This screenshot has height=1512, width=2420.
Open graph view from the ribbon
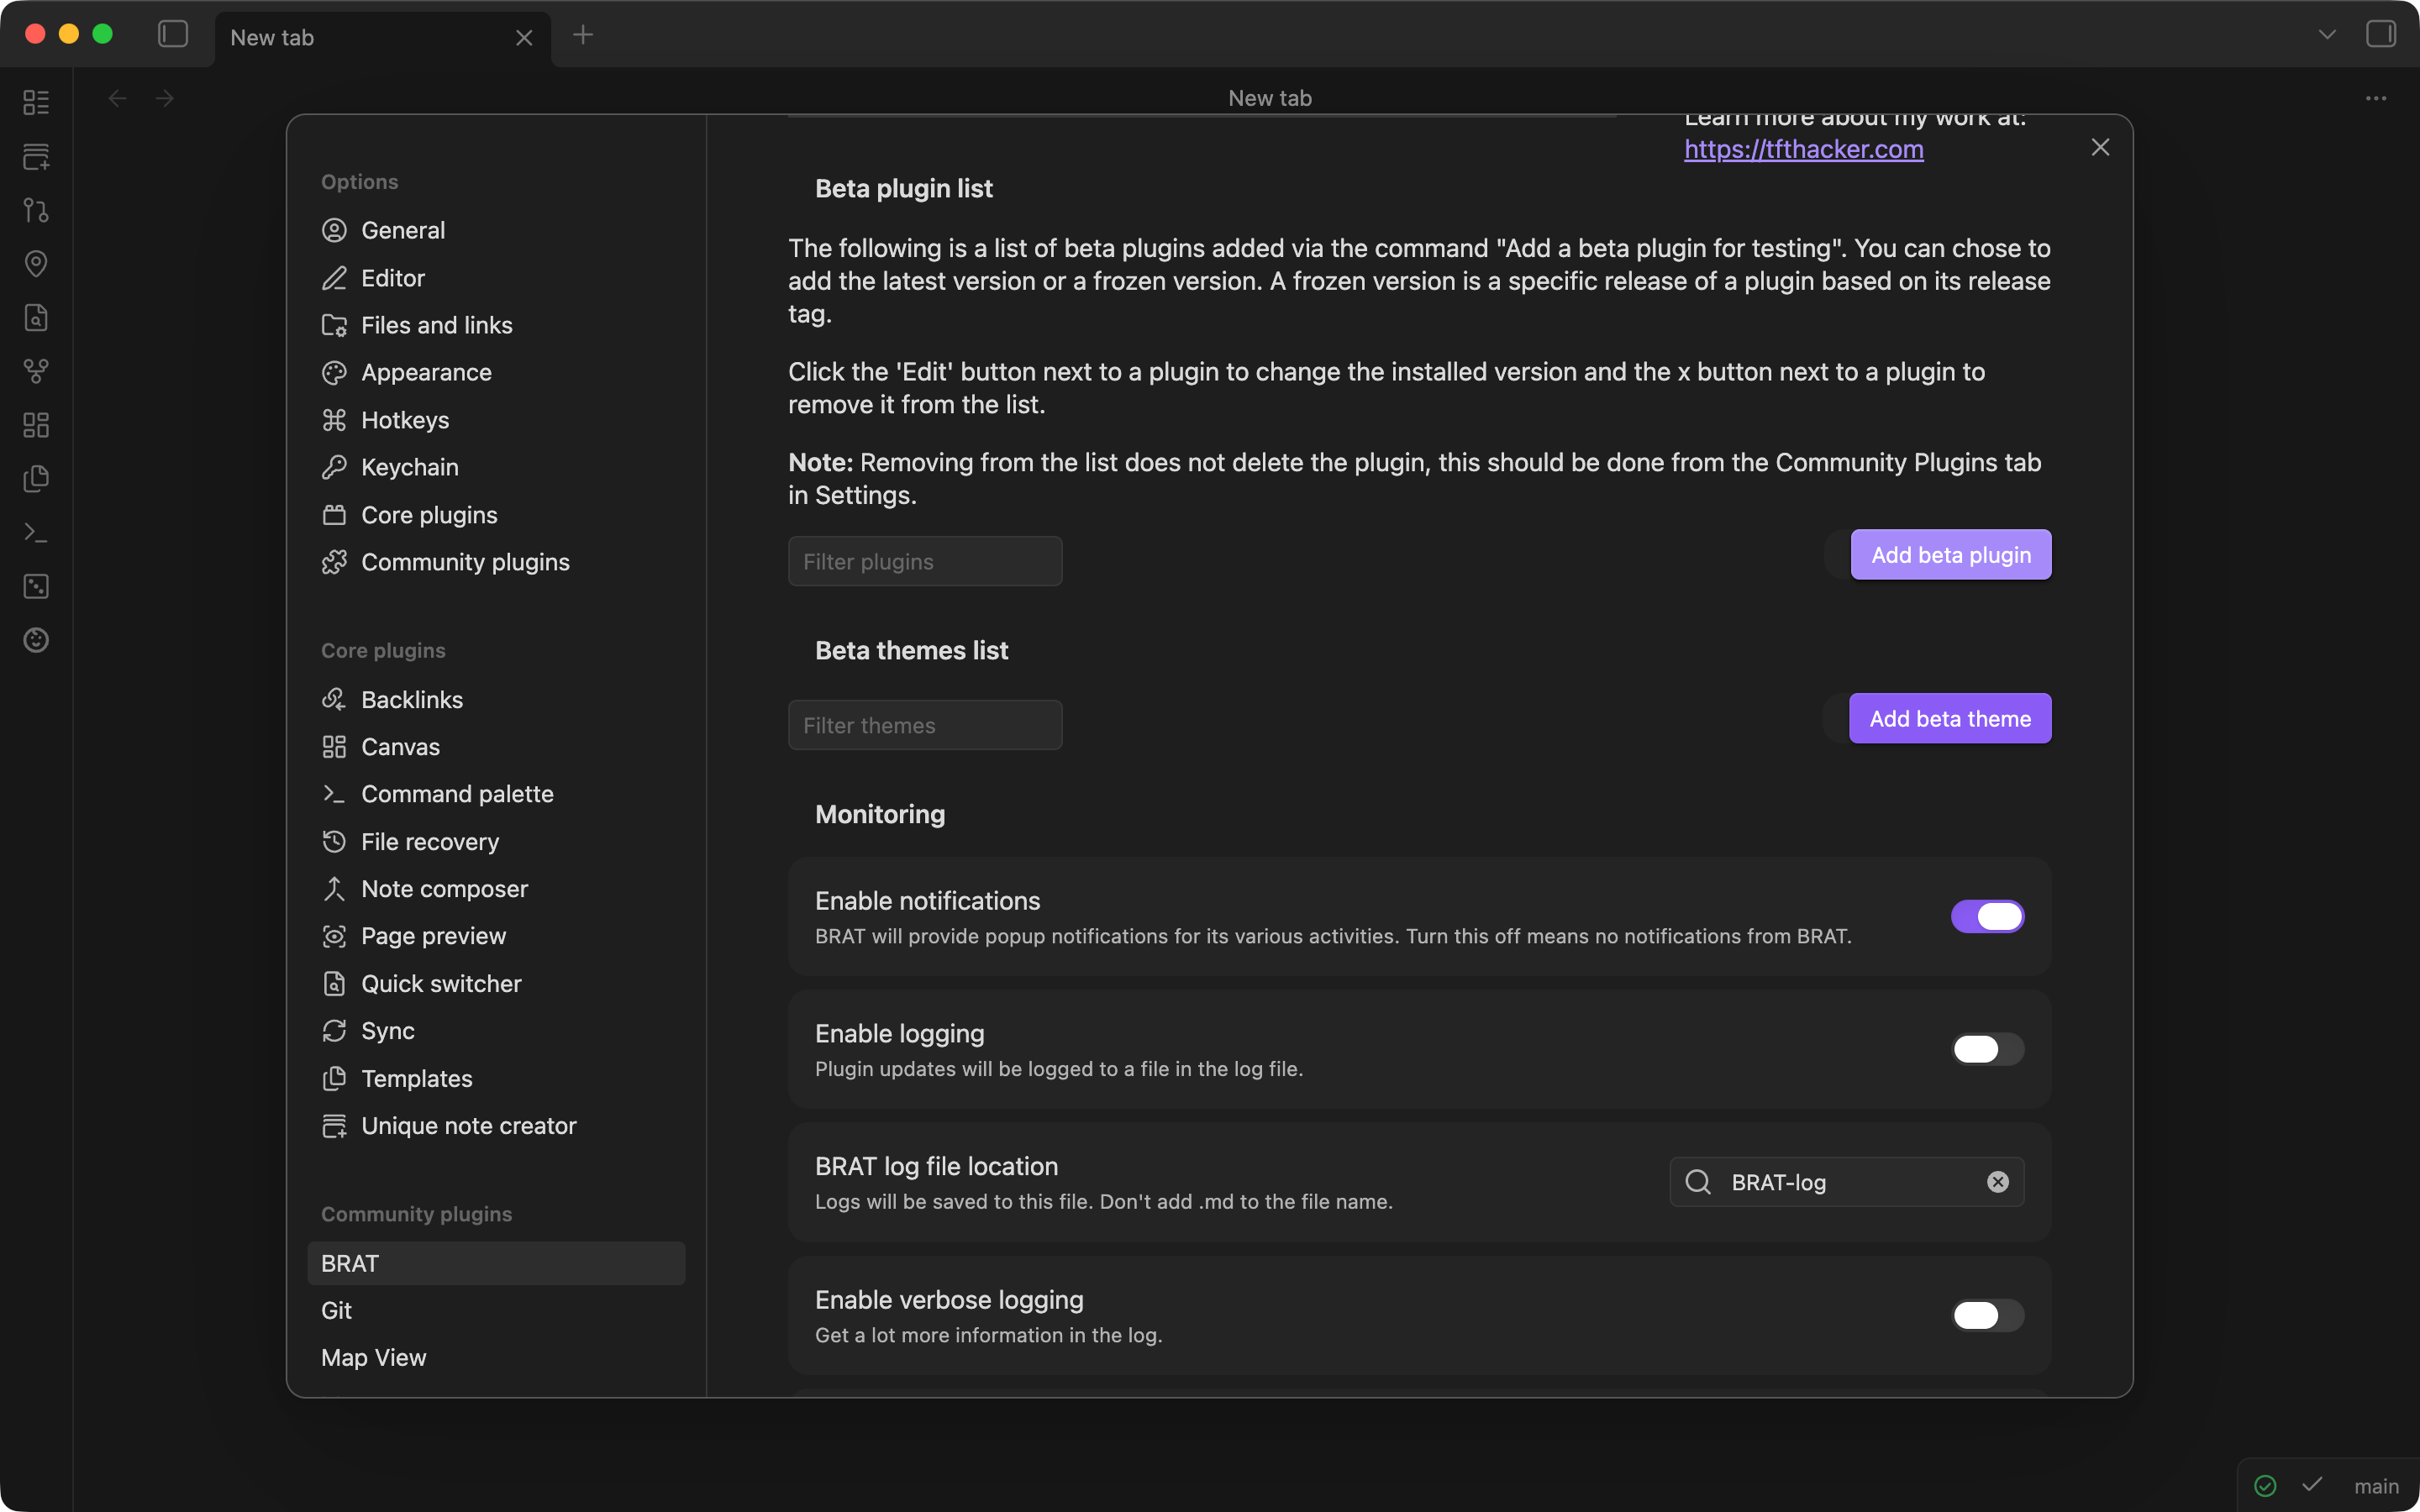pyautogui.click(x=36, y=371)
